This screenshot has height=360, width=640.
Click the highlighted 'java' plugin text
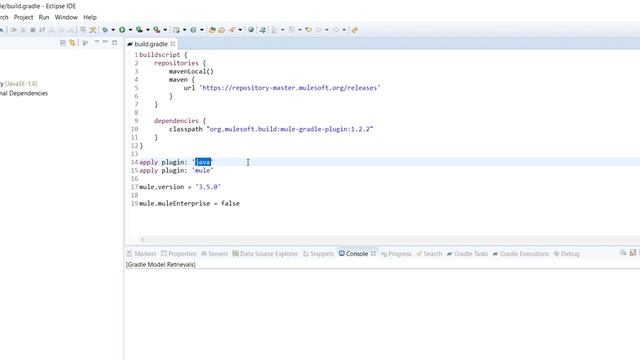[x=203, y=162]
